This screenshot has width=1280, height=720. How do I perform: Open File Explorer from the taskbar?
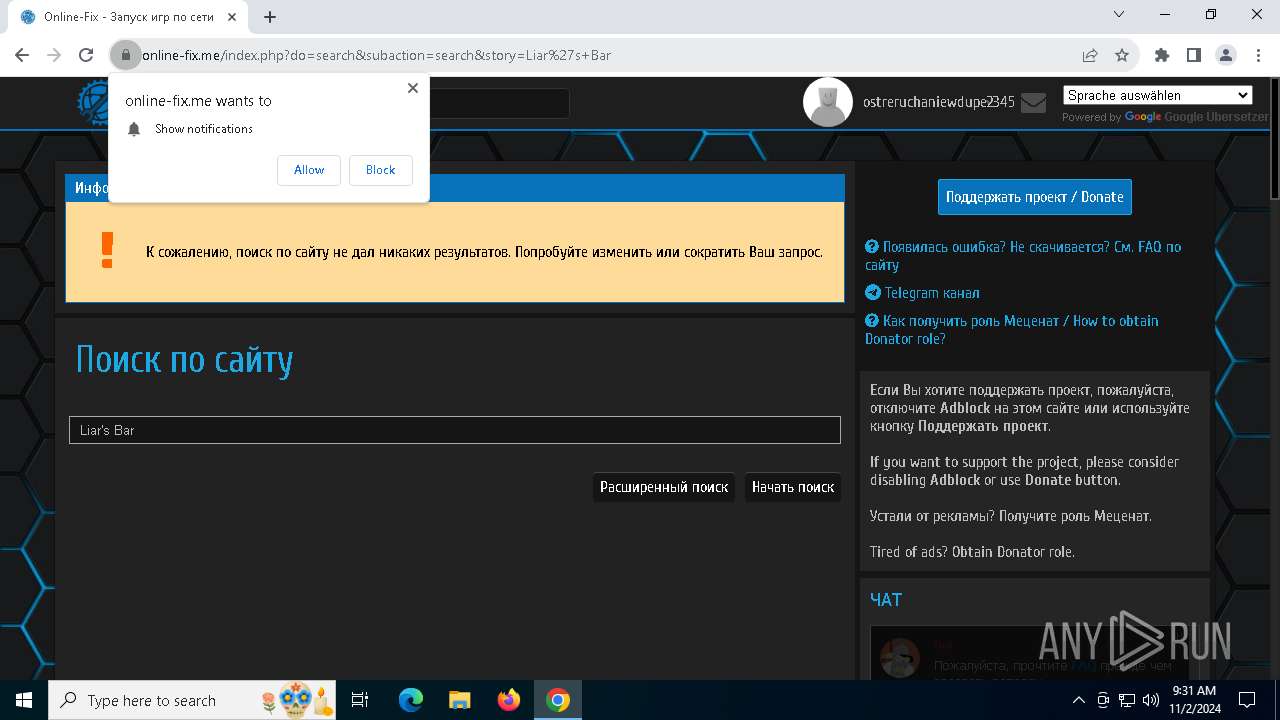459,700
